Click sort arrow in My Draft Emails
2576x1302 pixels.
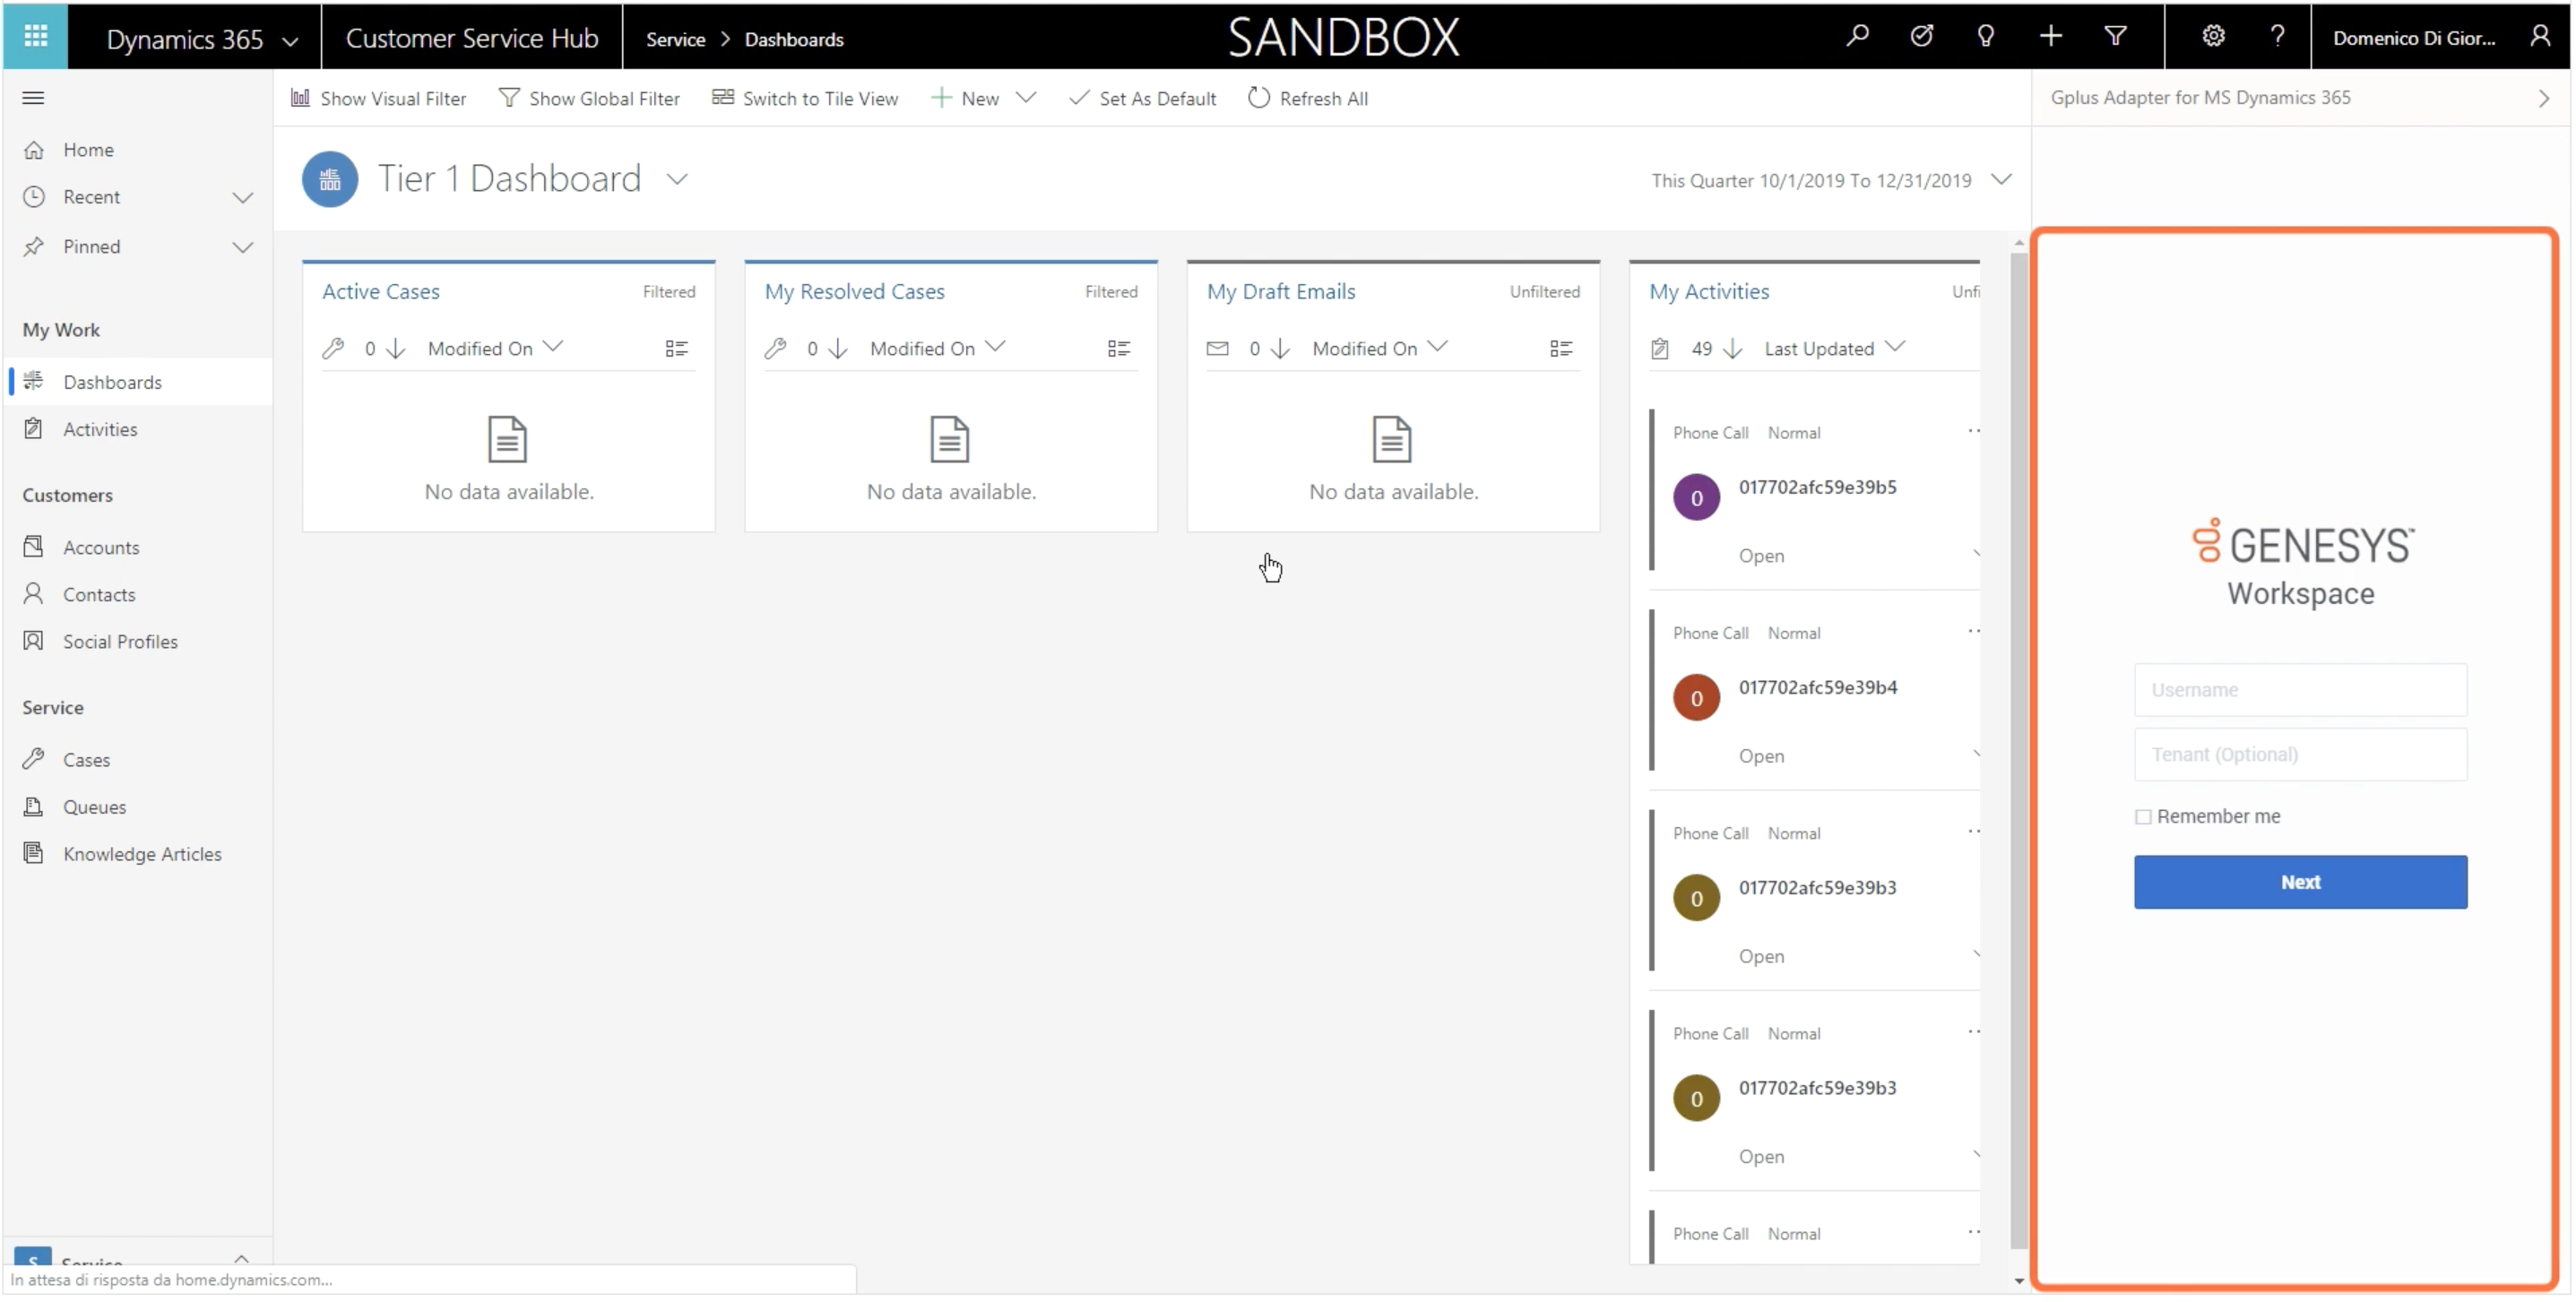point(1280,348)
